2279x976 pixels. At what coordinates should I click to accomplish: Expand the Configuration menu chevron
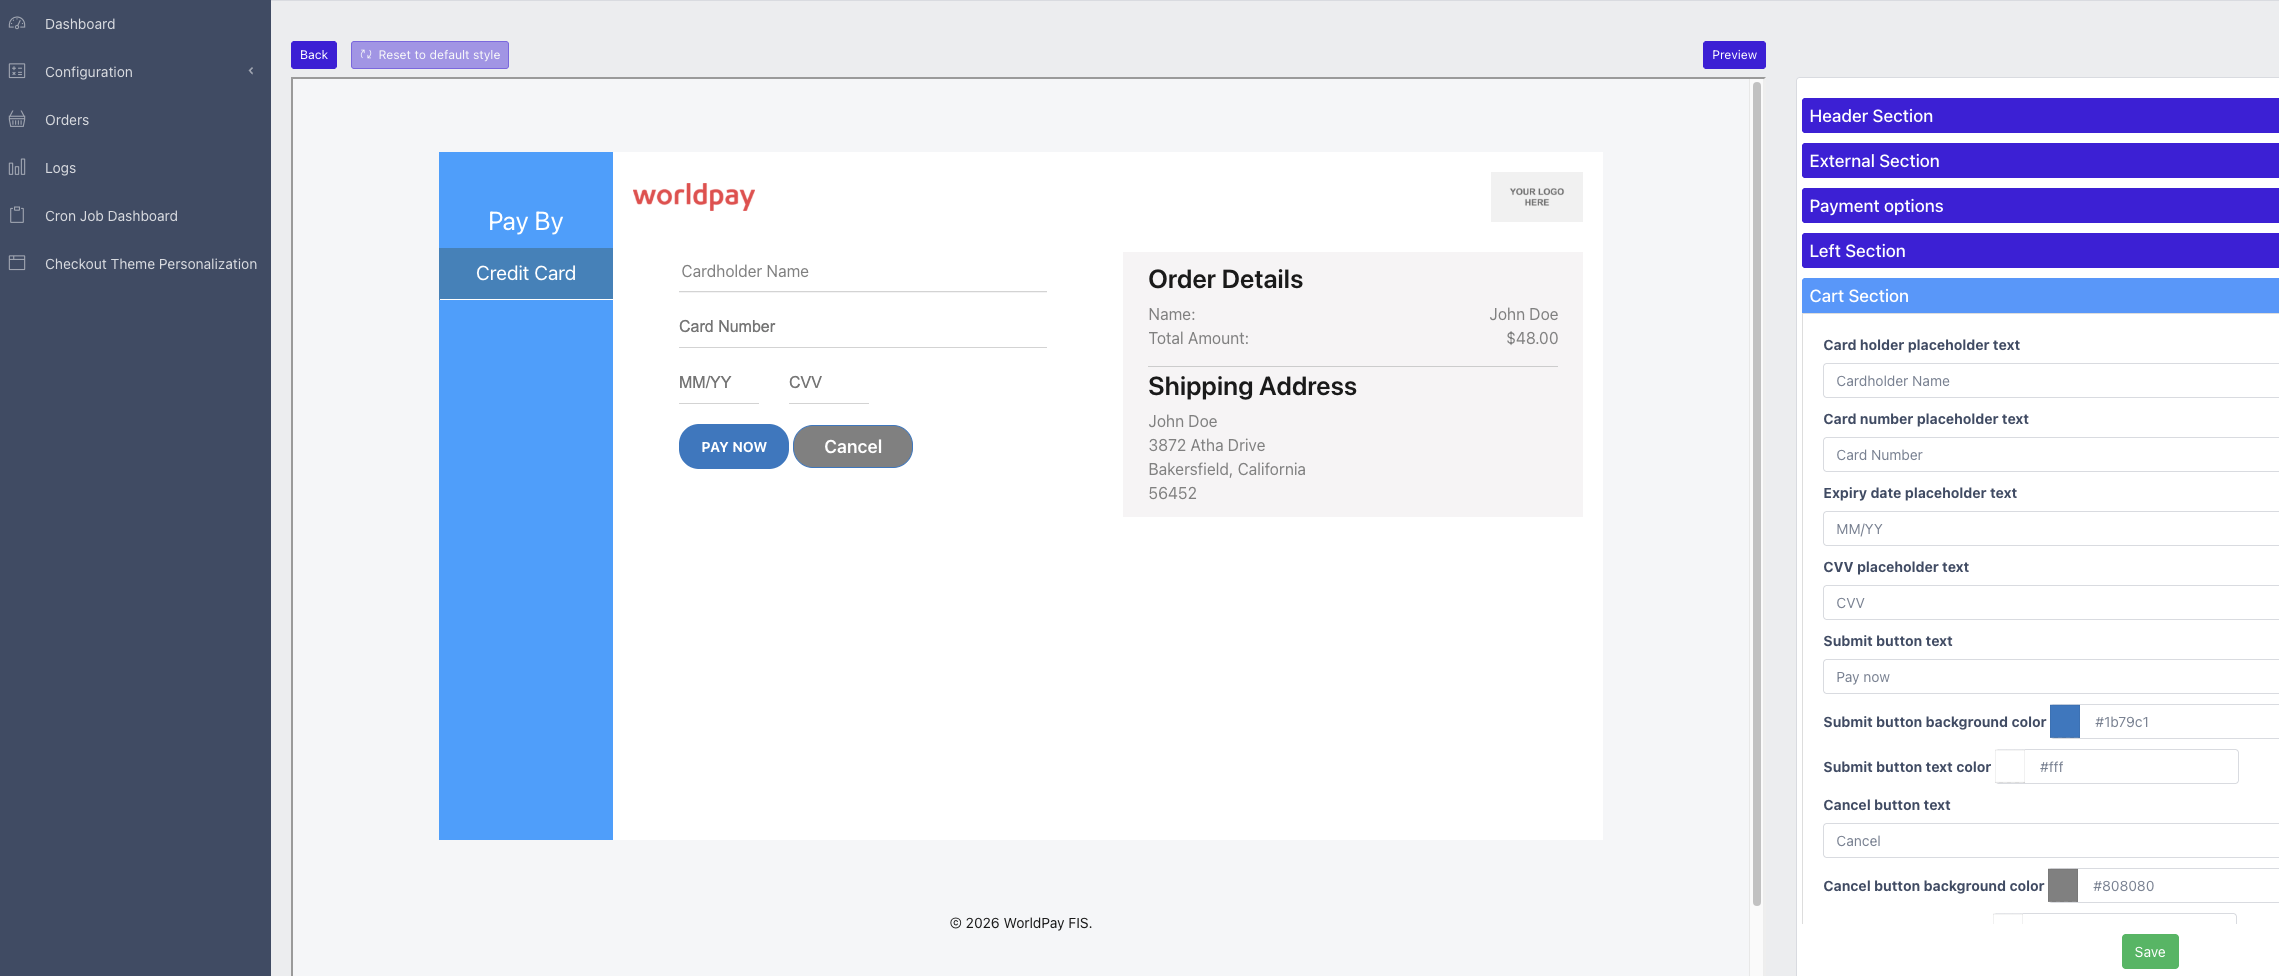pyautogui.click(x=251, y=71)
